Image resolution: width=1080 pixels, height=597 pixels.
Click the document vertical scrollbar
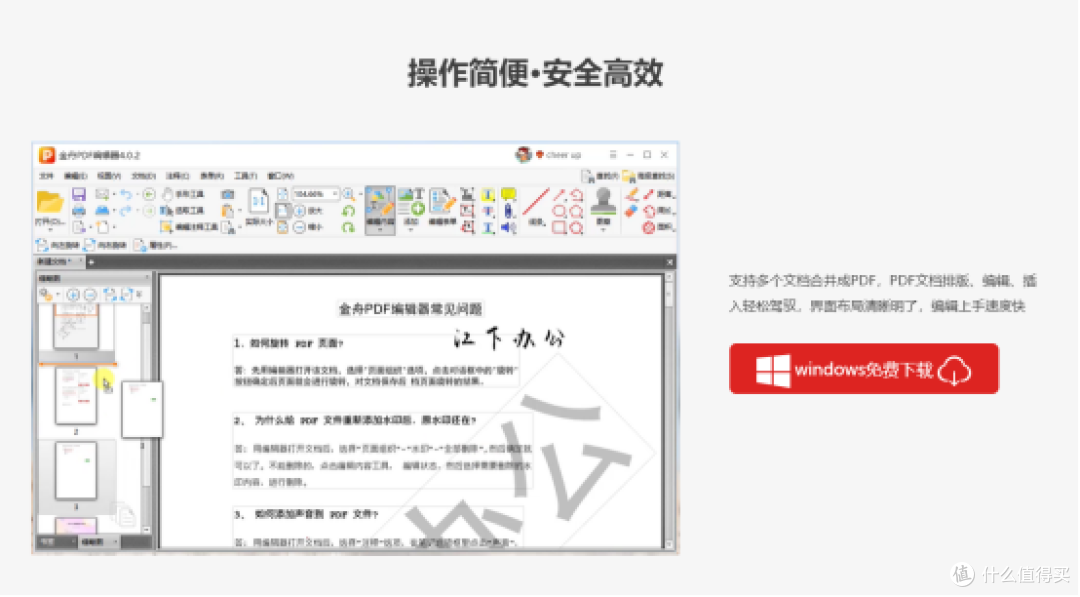pos(669,413)
